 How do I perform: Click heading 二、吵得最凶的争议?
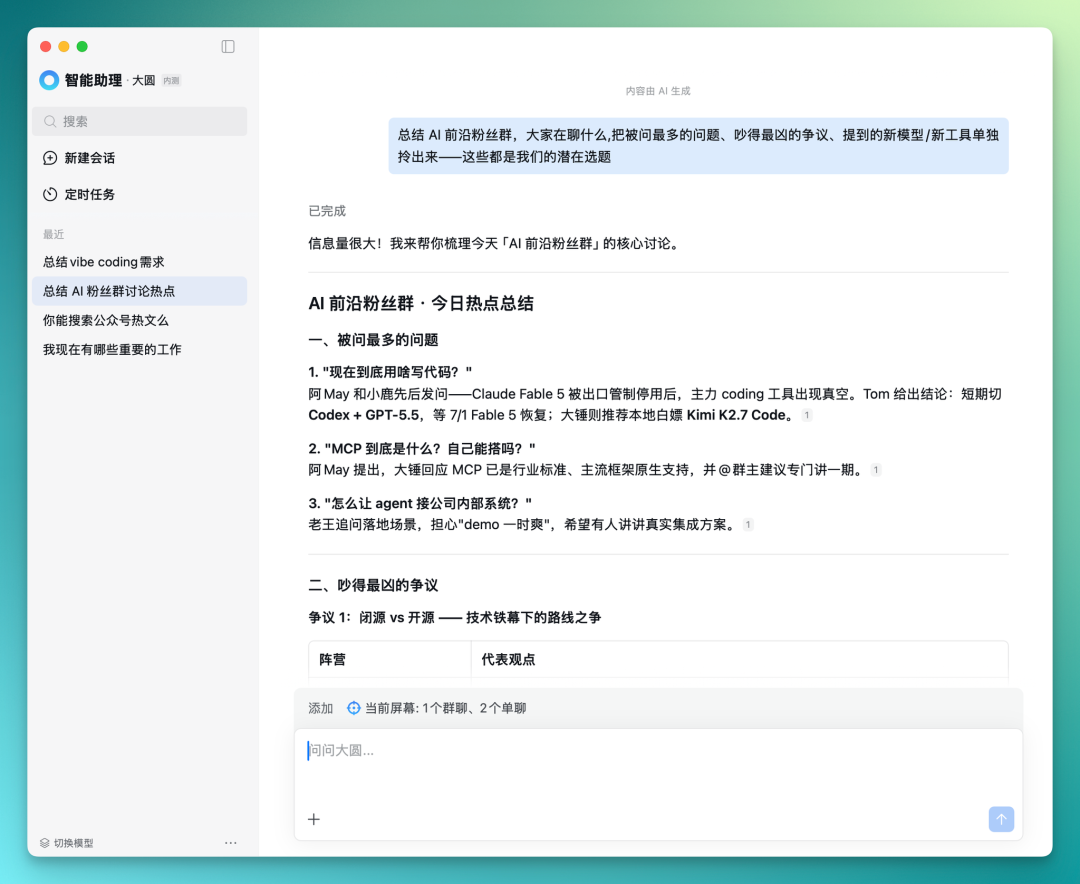point(373,585)
